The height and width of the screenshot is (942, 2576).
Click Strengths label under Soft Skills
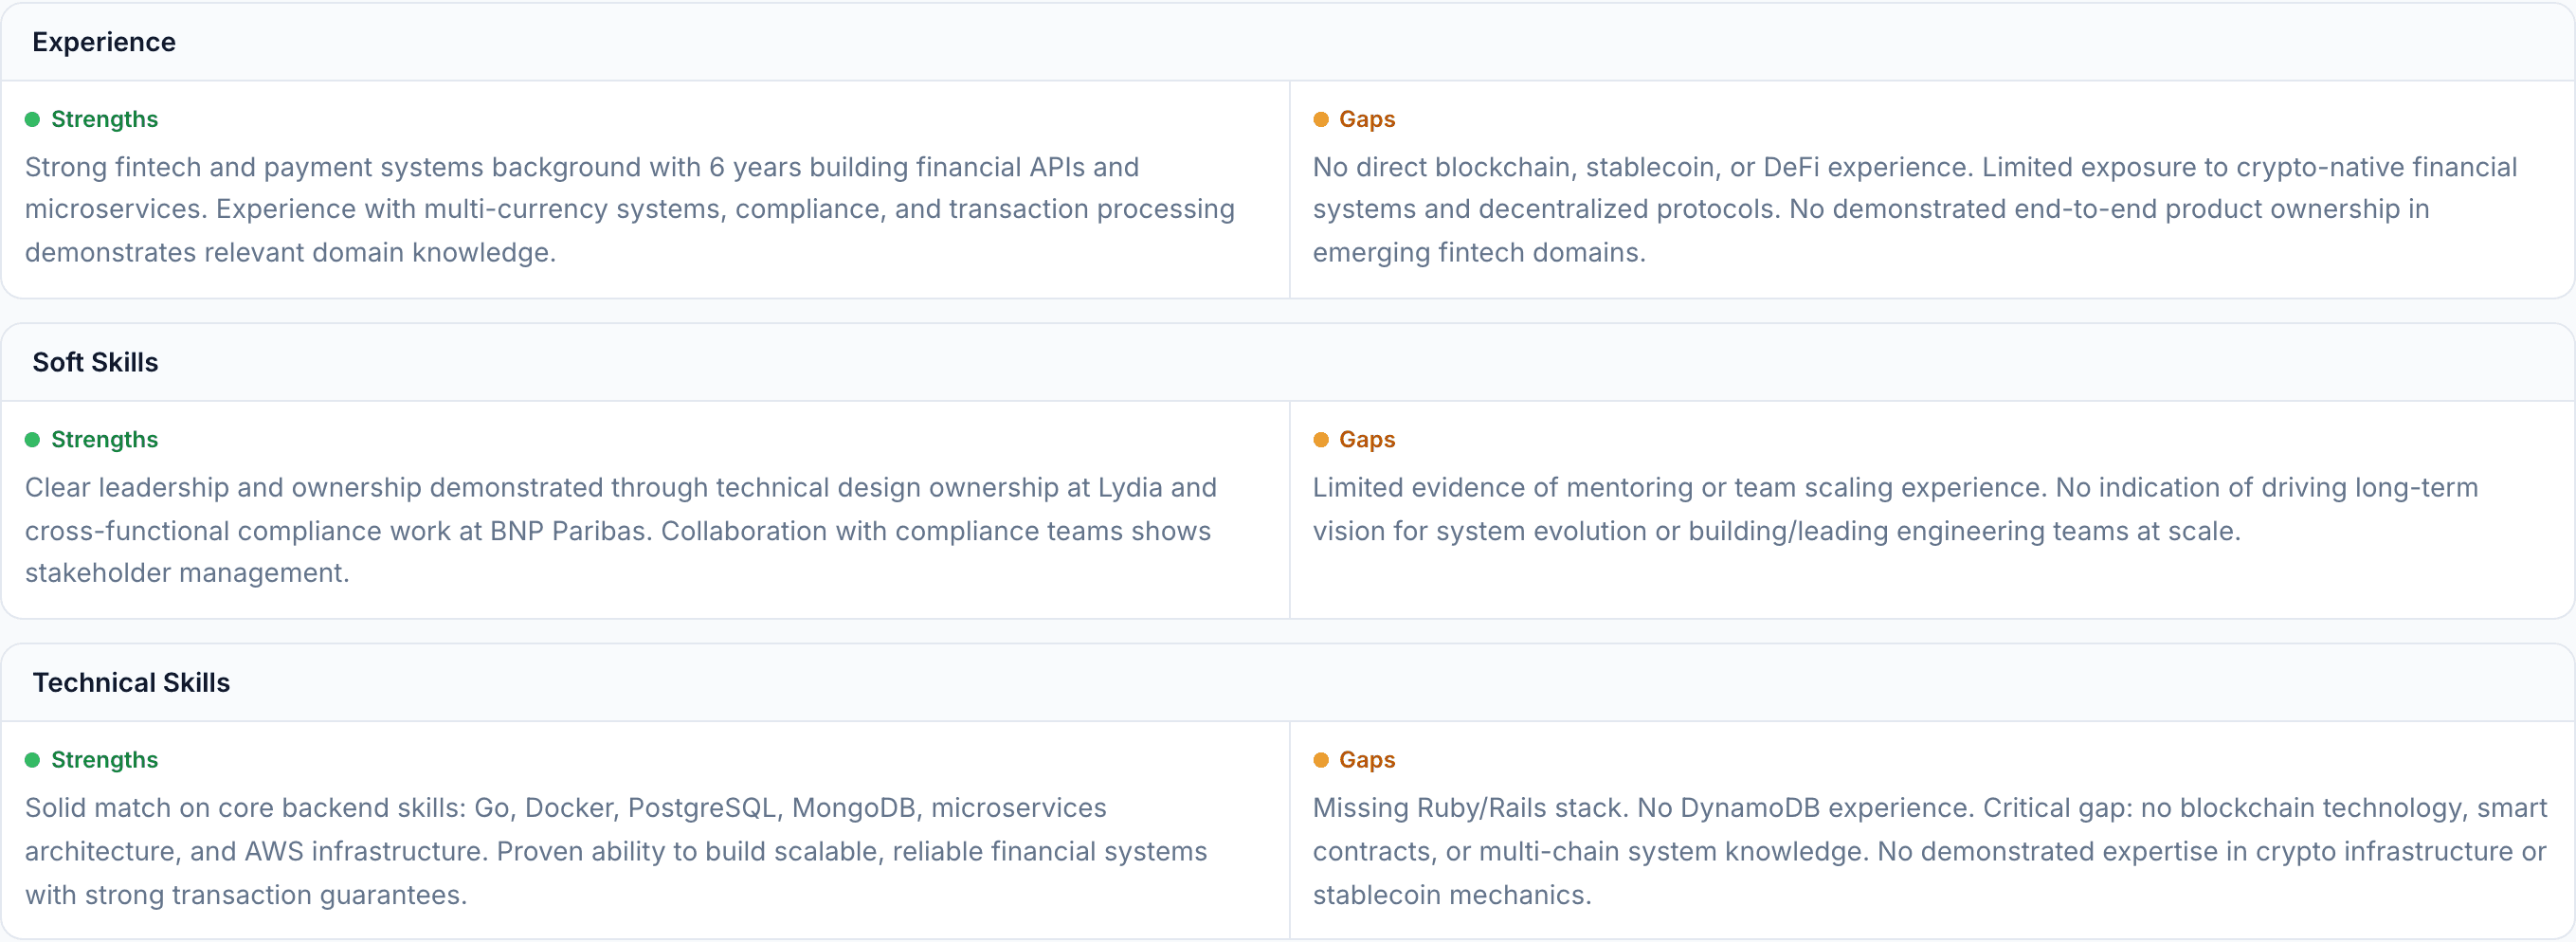(x=104, y=439)
